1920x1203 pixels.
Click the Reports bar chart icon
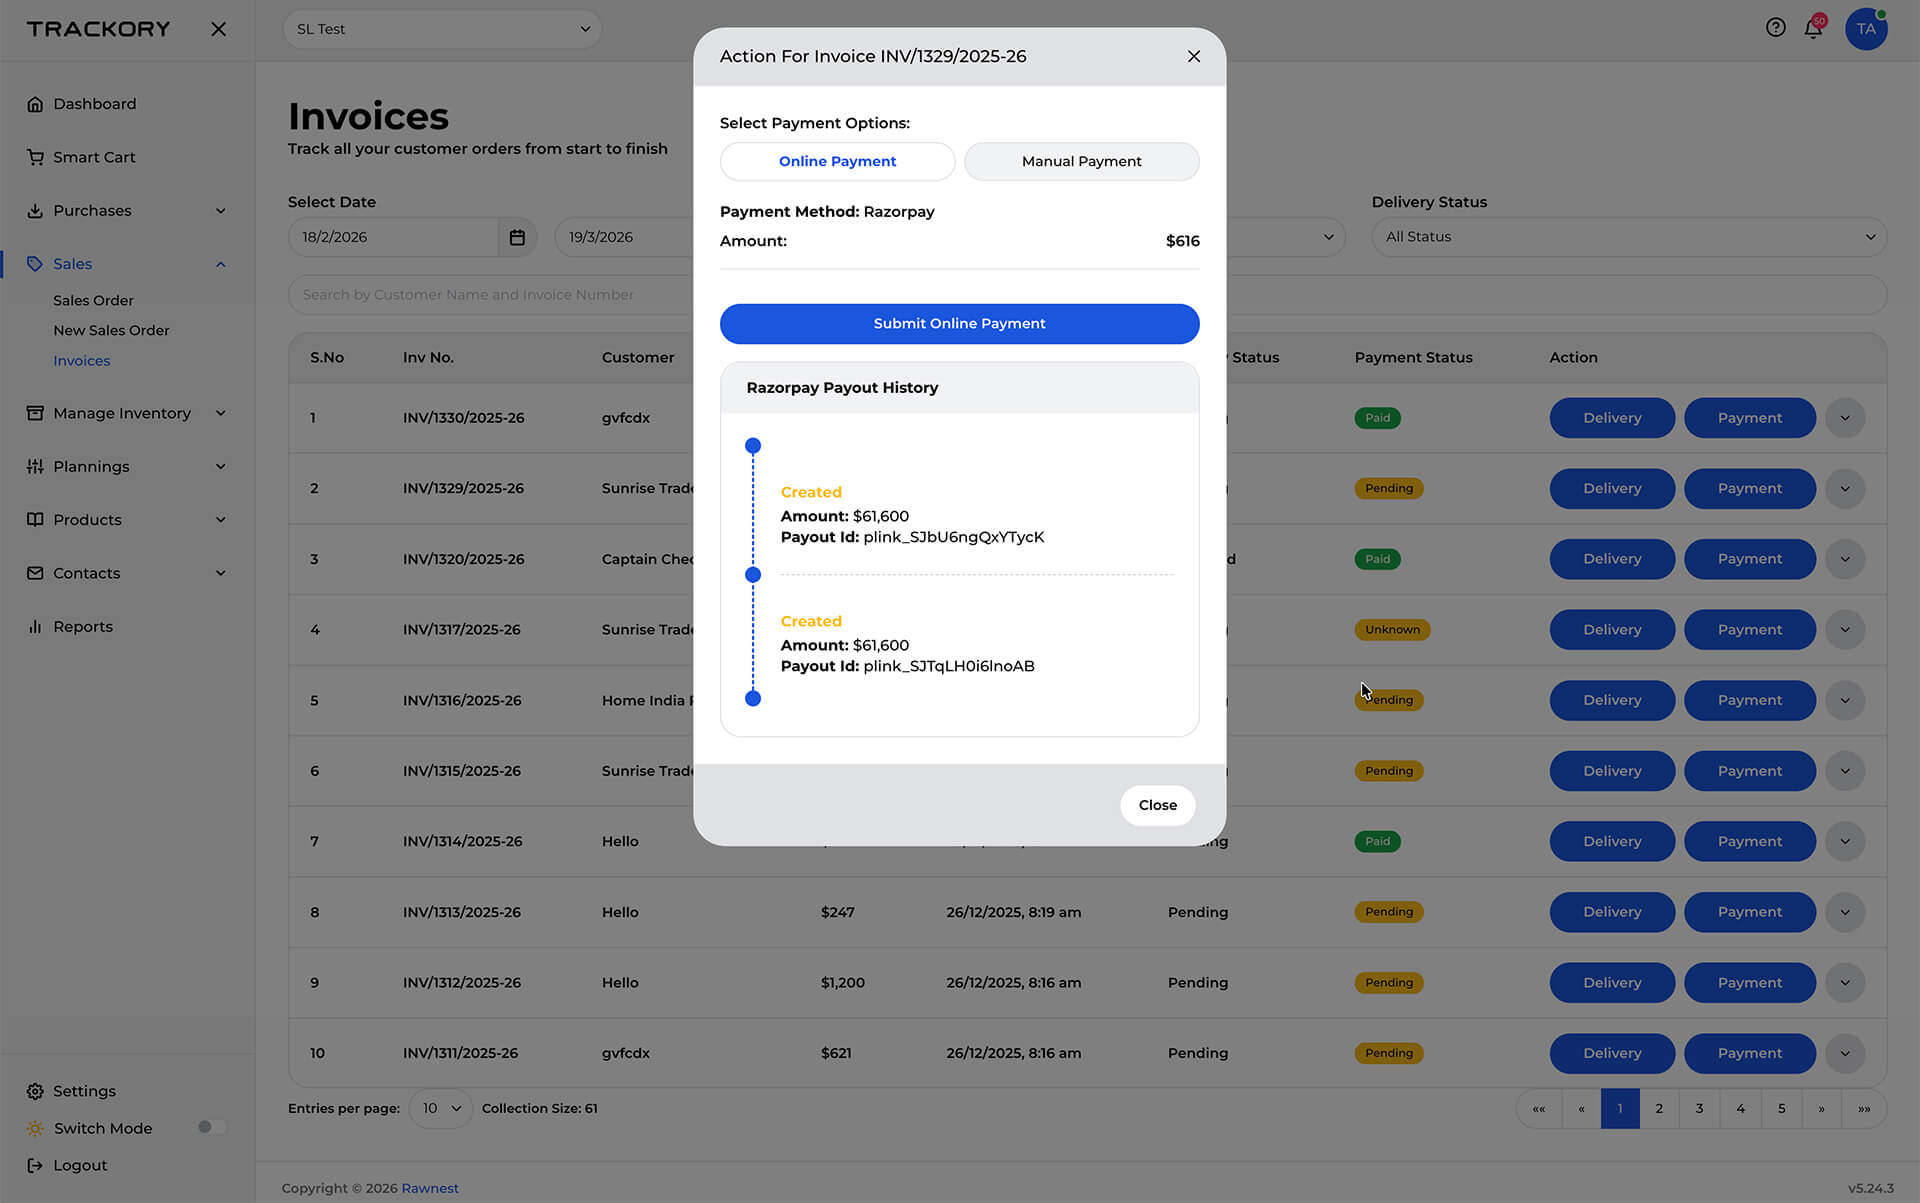point(35,627)
